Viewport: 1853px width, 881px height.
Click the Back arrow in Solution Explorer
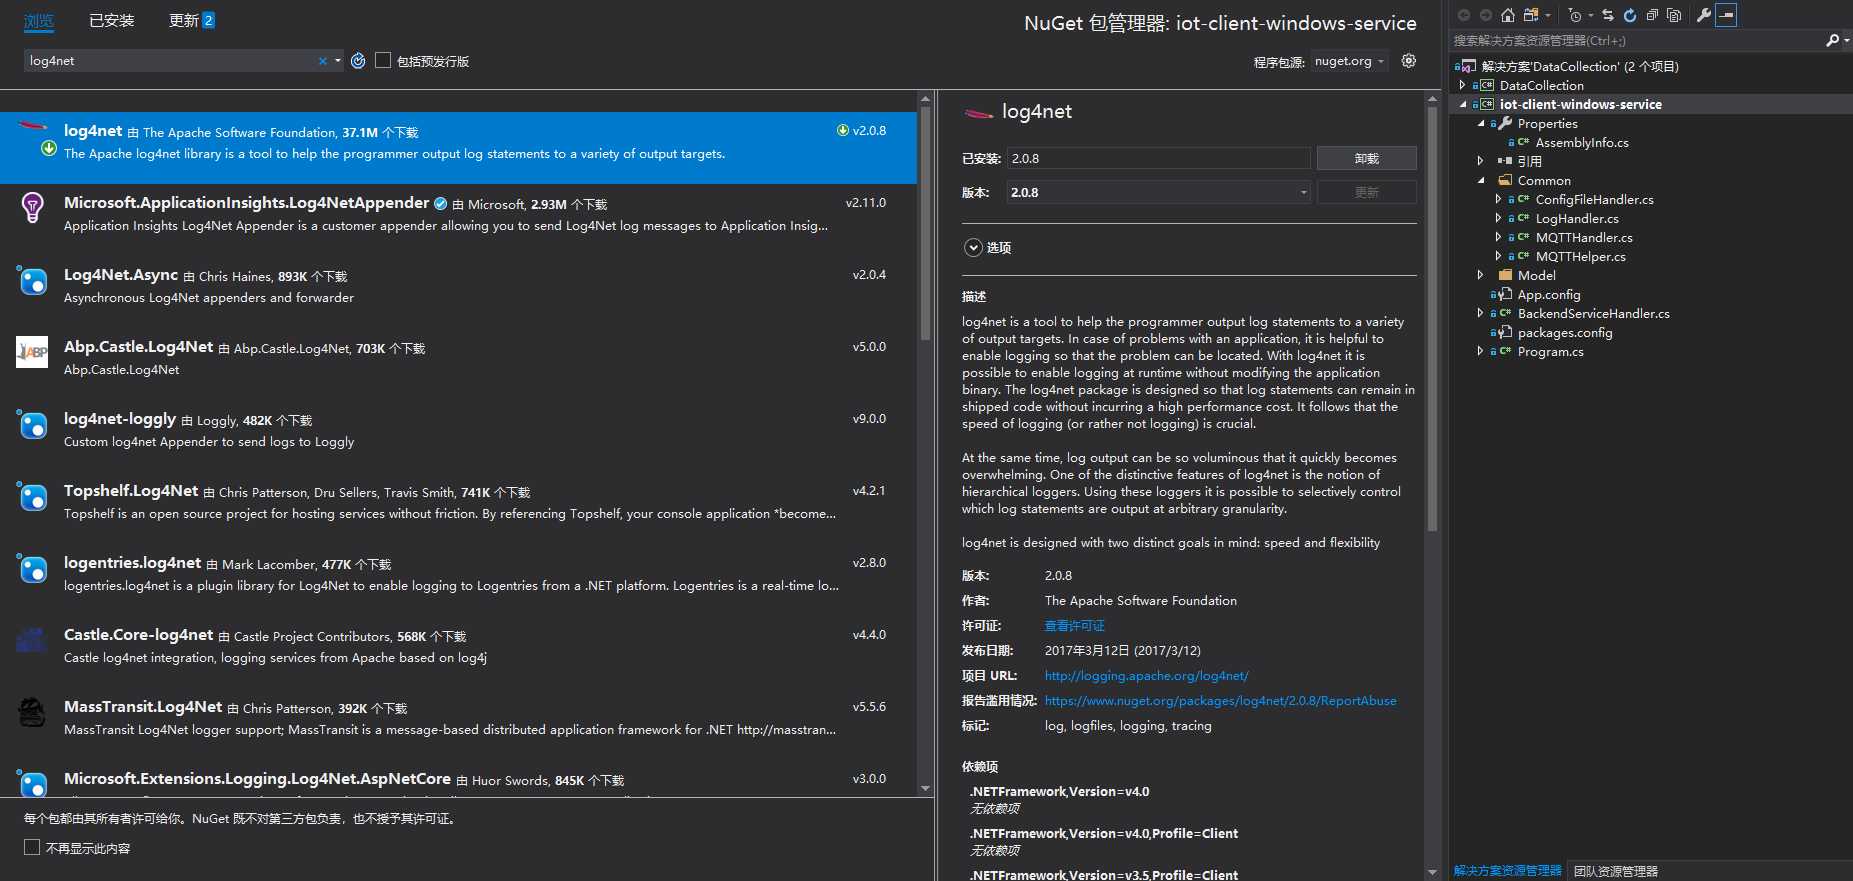click(x=1464, y=15)
